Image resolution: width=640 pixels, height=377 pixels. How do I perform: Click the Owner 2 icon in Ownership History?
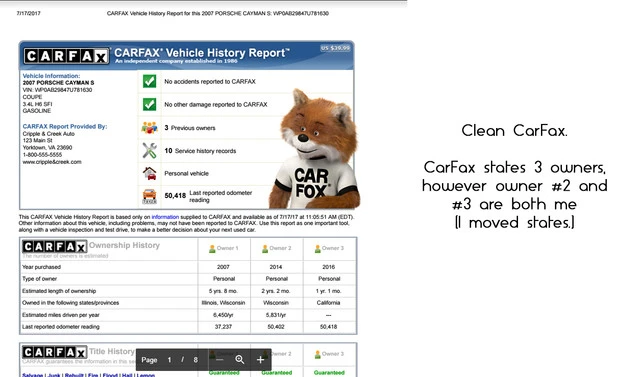tap(265, 248)
